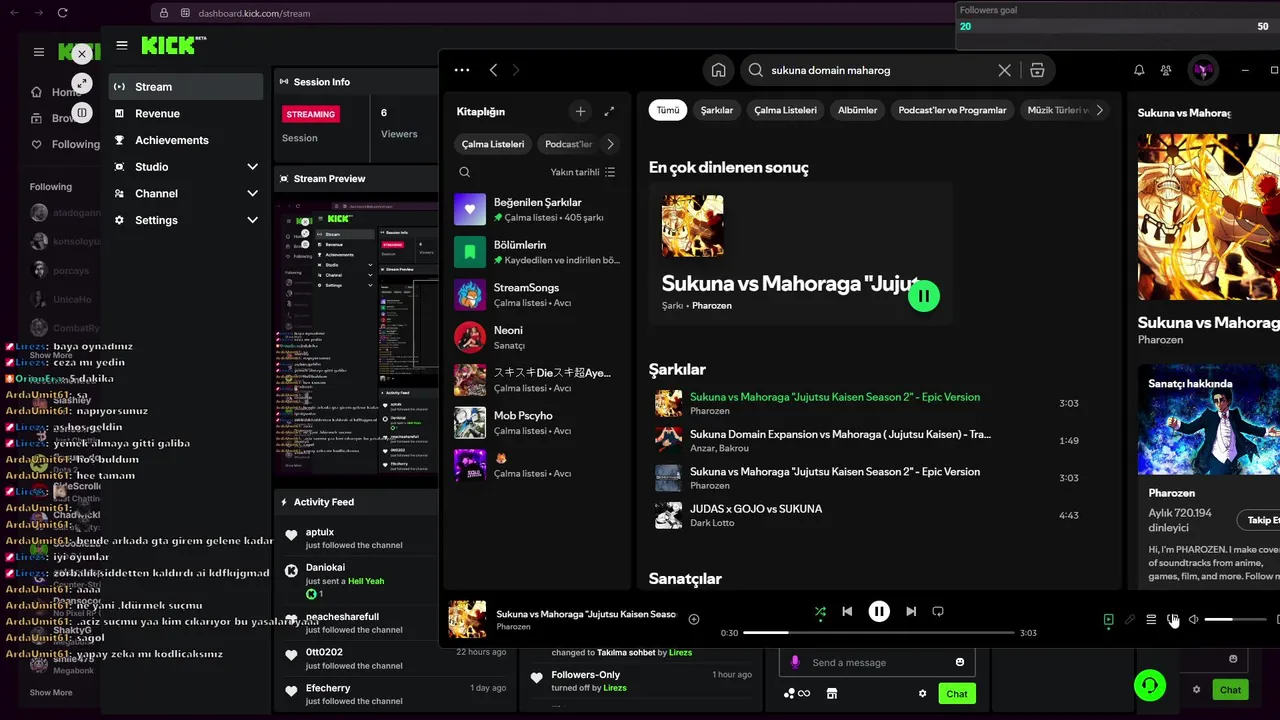Viewport: 1280px width, 720px height.
Task: Open the Spotify Browse icon in search bar
Action: pos(1037,70)
